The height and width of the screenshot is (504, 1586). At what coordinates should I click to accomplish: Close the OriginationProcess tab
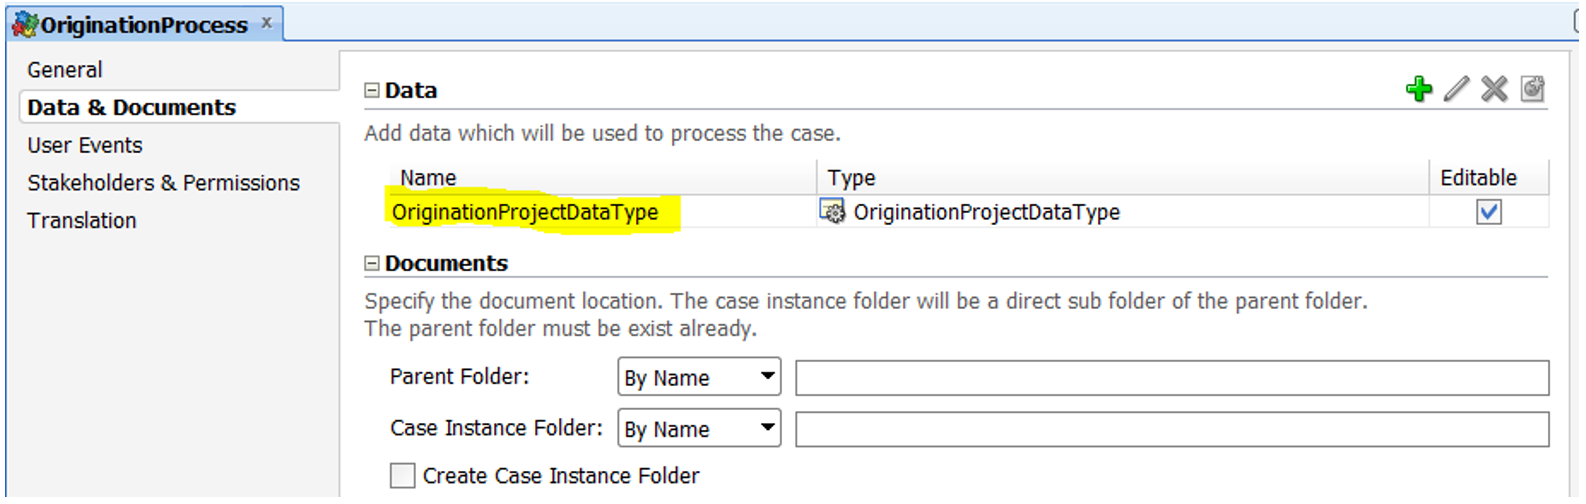click(266, 22)
